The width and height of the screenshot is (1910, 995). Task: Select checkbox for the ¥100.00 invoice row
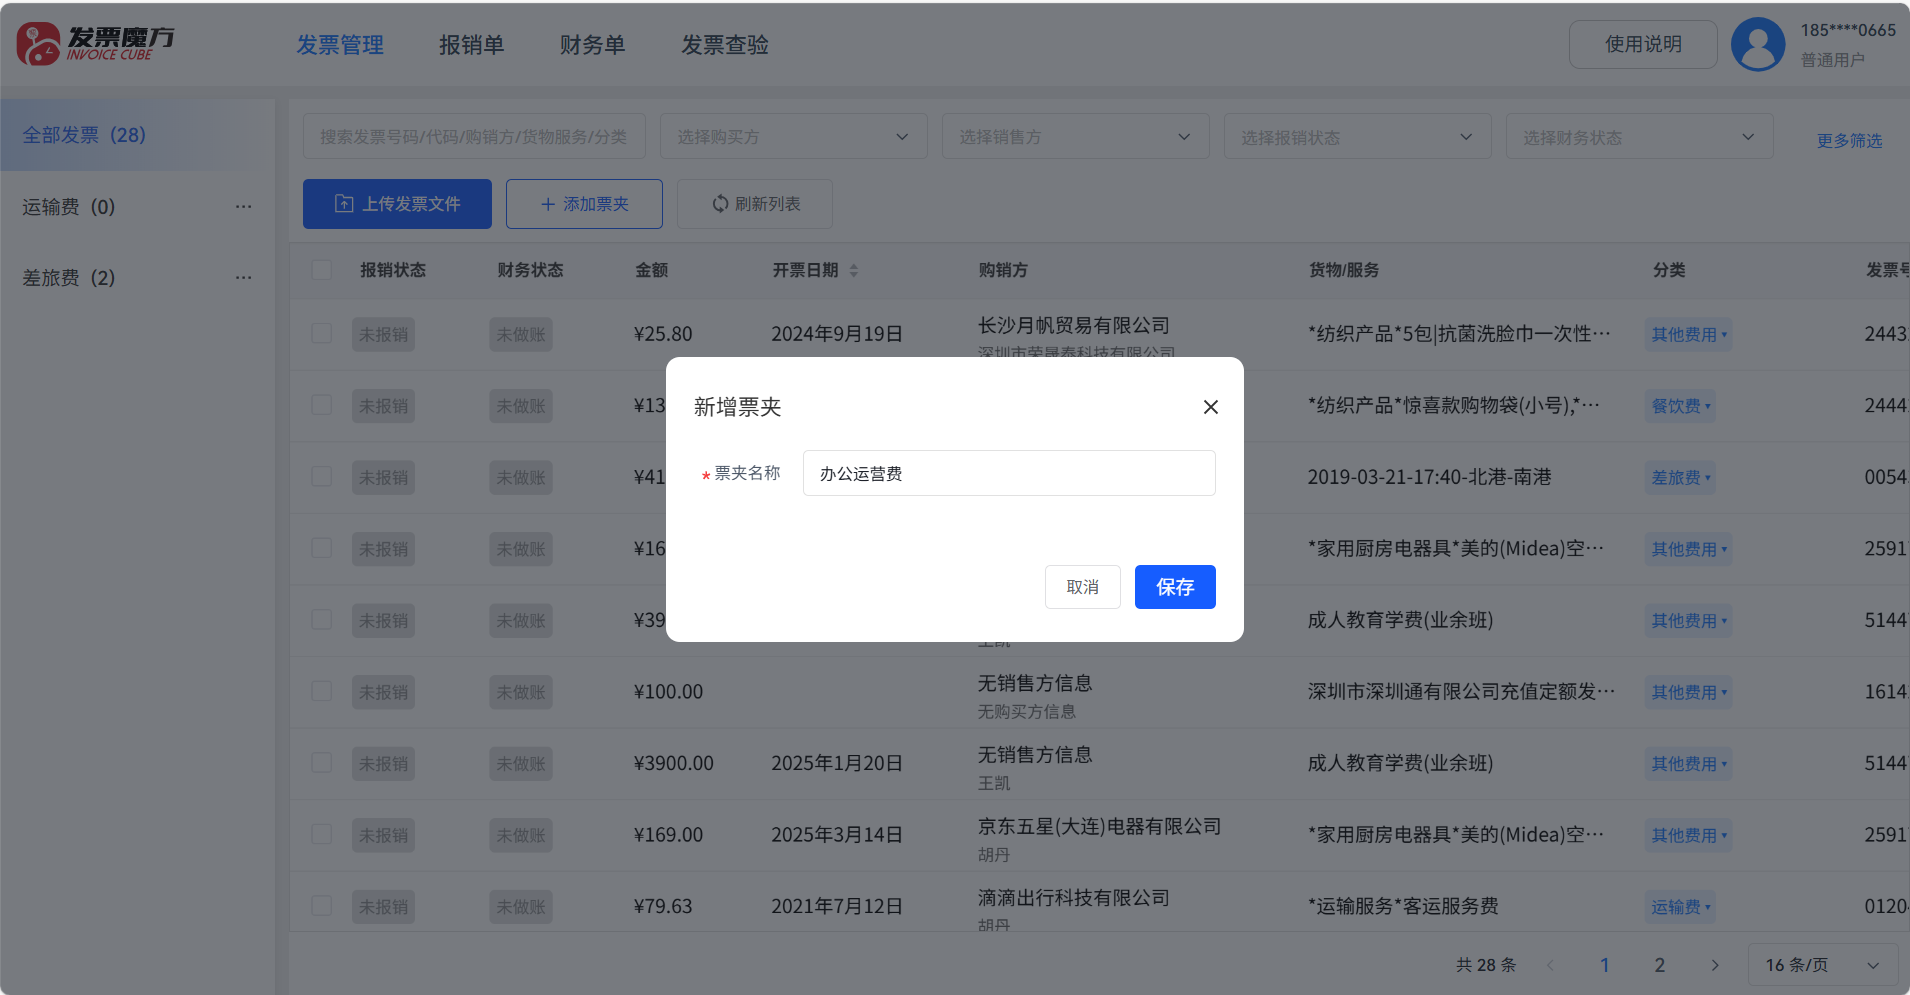[x=322, y=691]
